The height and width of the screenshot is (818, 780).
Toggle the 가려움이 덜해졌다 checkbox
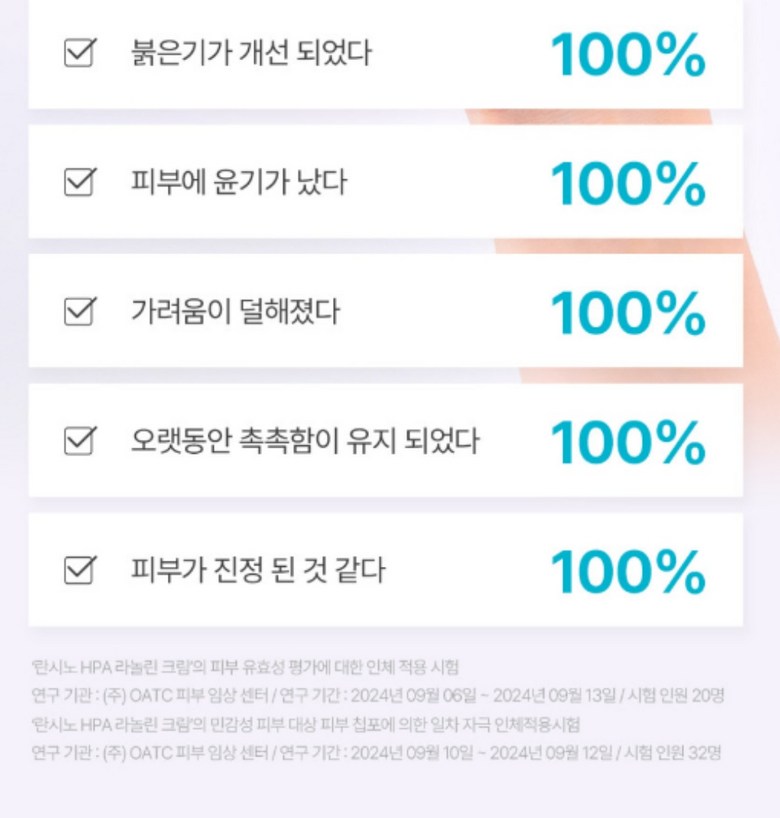coord(79,312)
